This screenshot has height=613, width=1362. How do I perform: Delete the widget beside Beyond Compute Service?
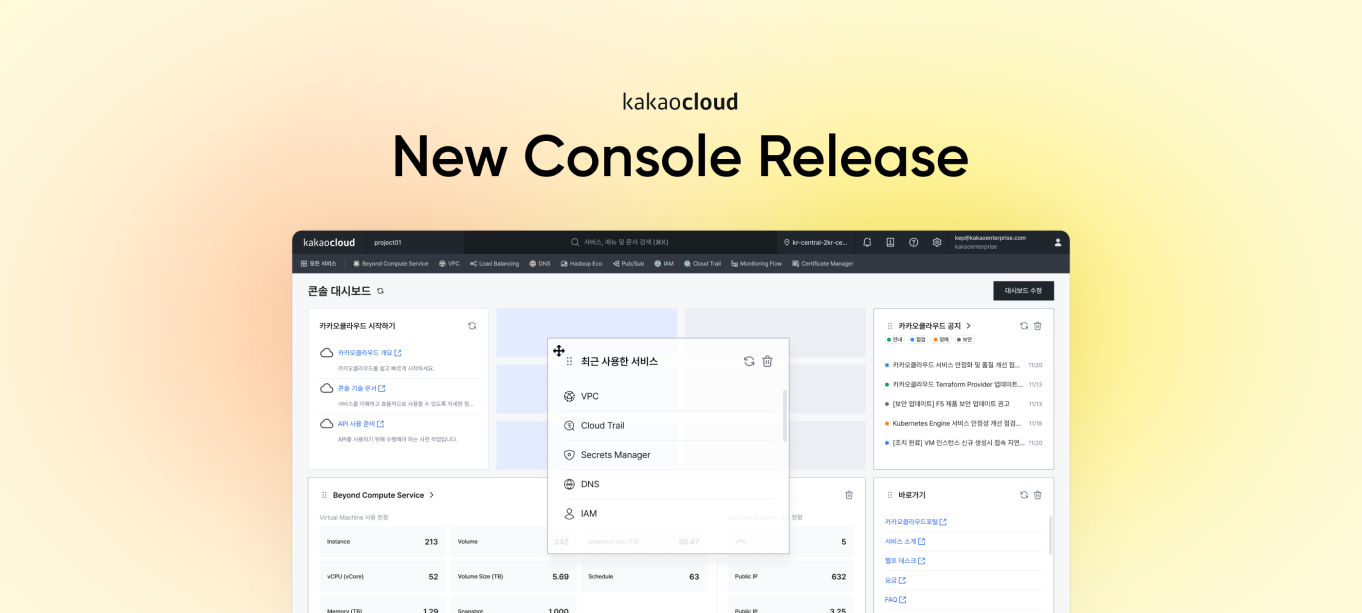849,495
